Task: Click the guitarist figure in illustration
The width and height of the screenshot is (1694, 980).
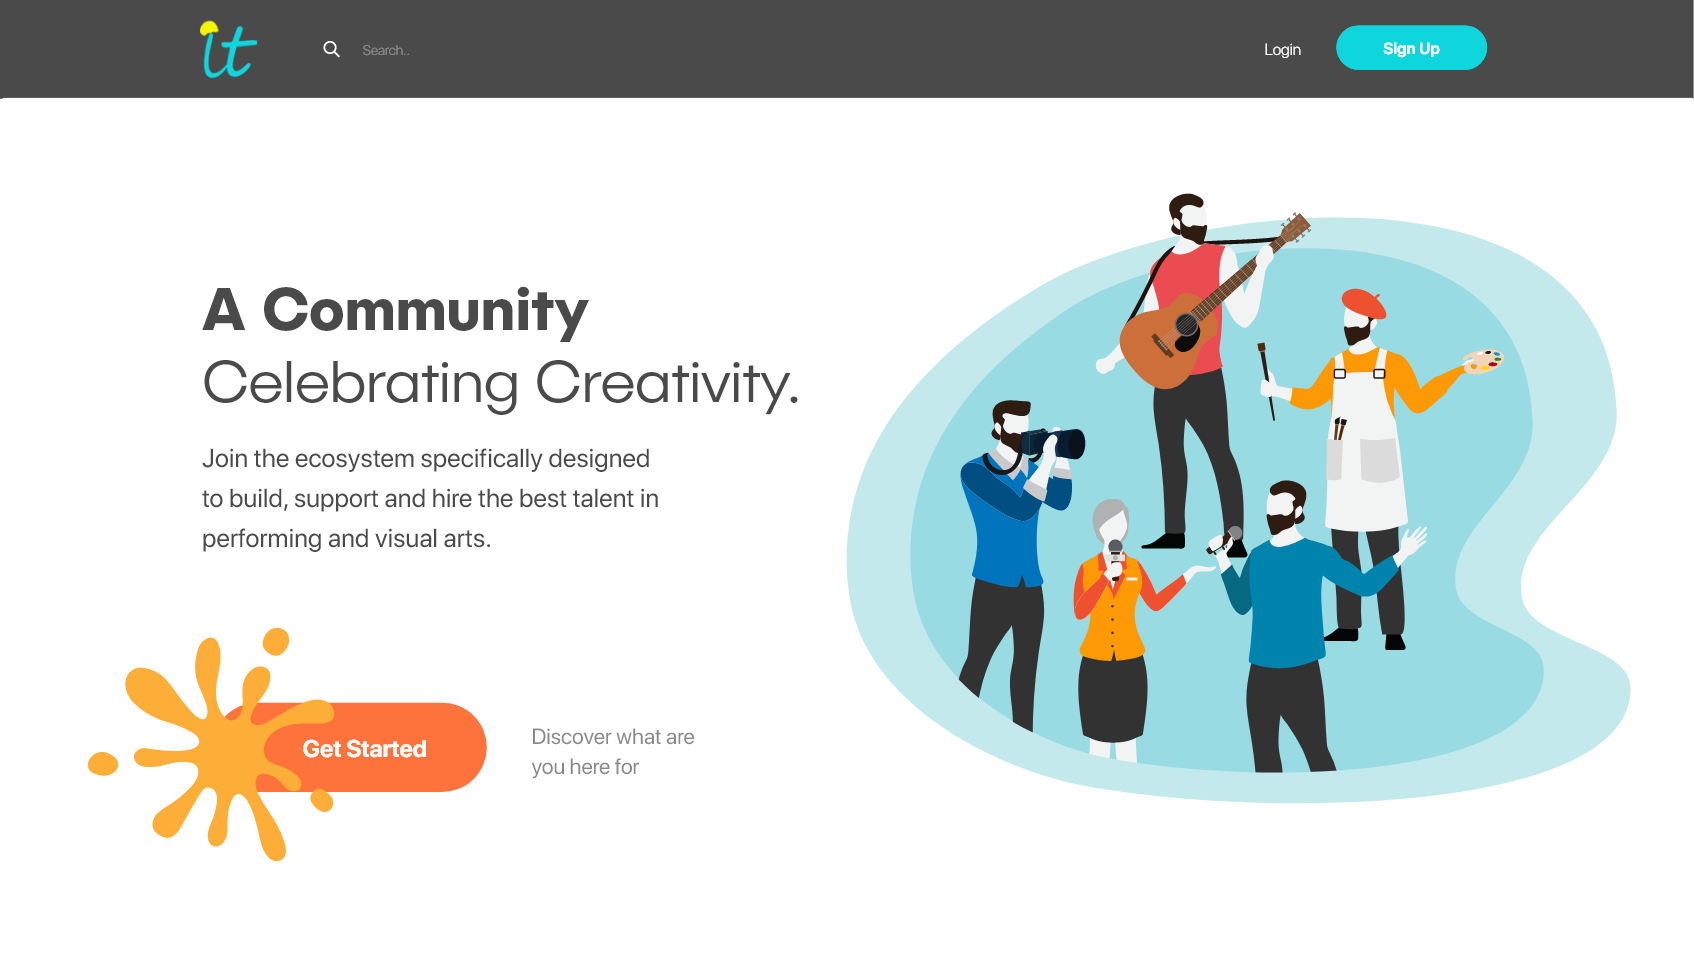Action: pos(1190,372)
